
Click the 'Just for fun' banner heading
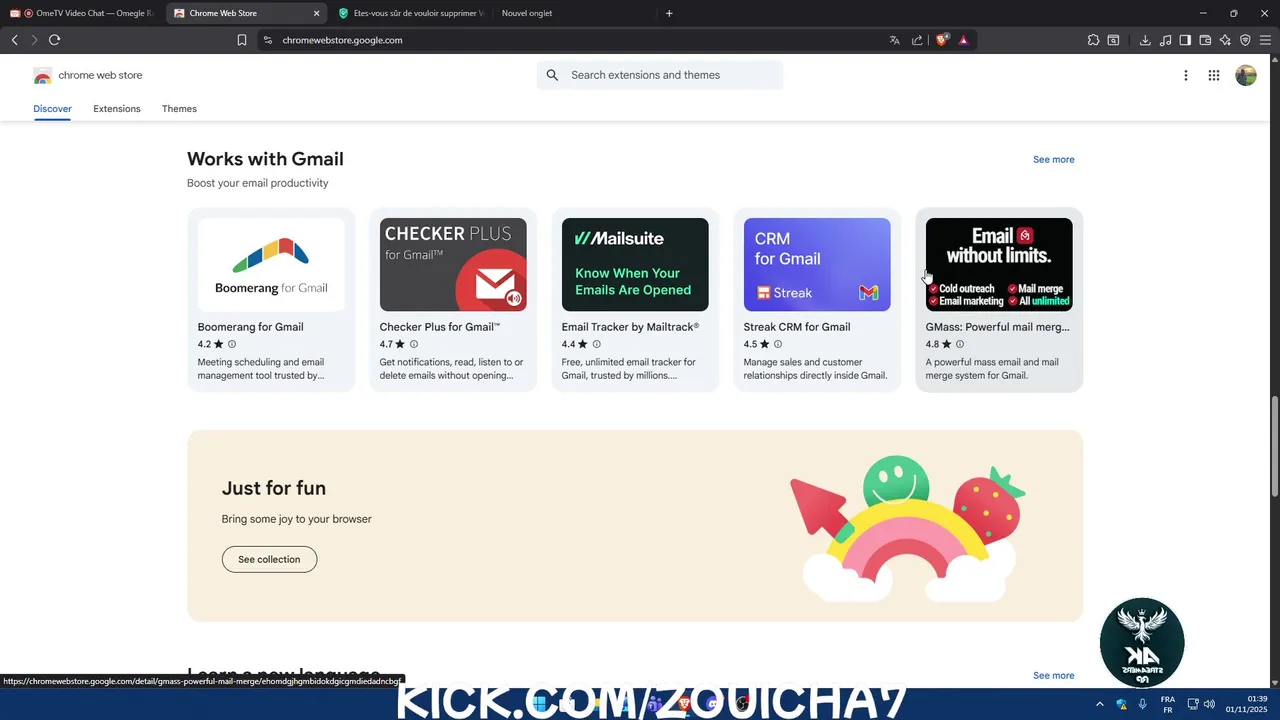click(x=273, y=488)
